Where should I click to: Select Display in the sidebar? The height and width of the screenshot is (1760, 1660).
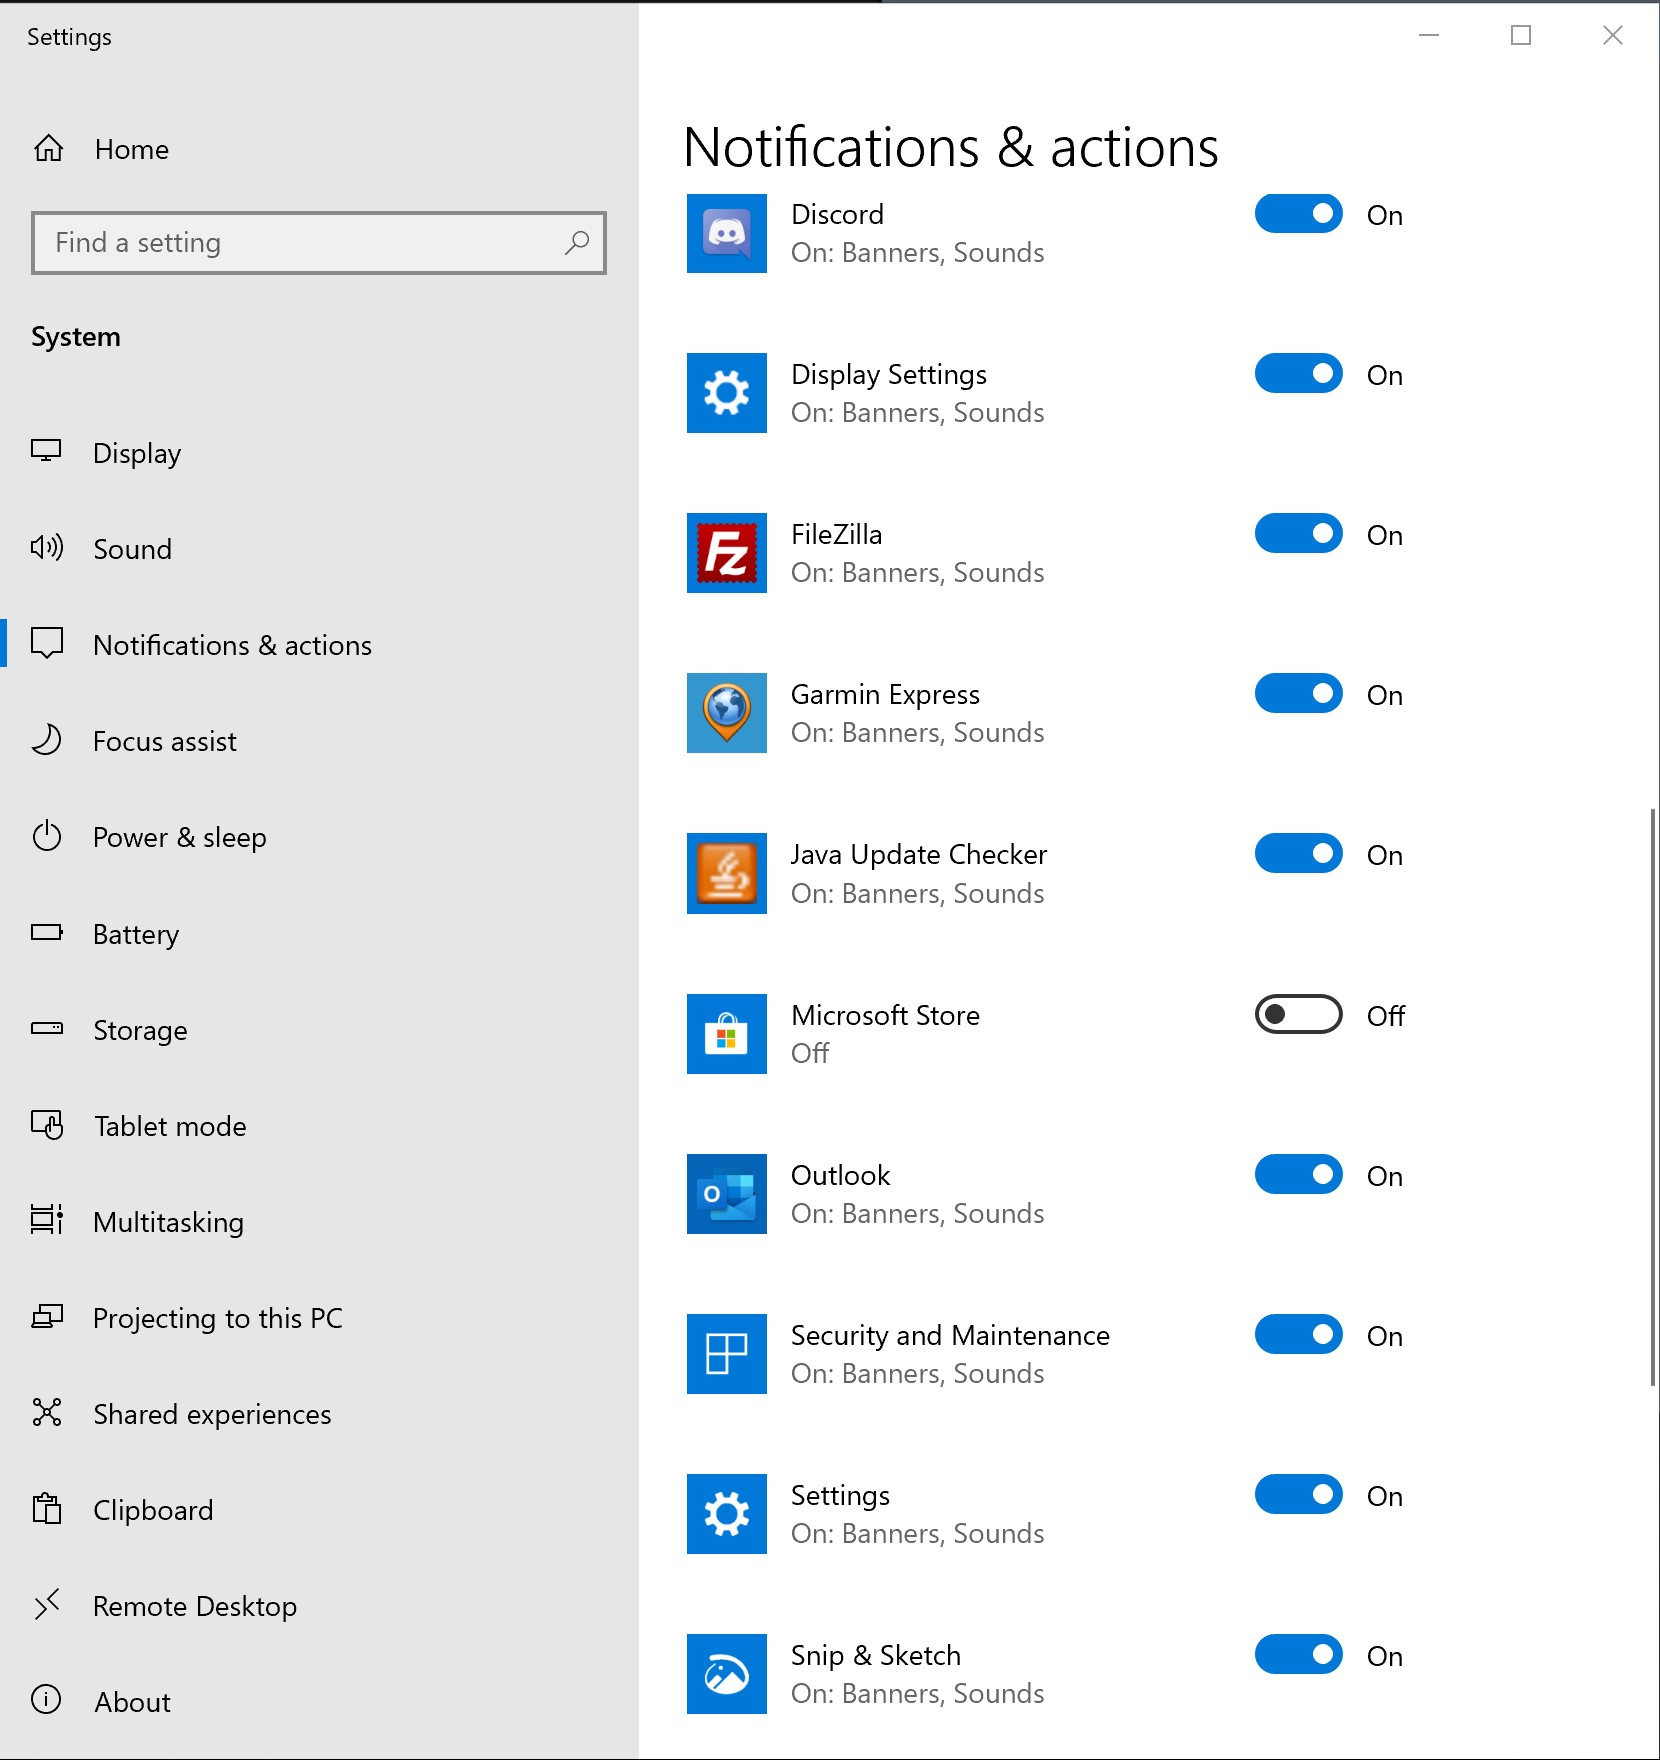click(137, 453)
